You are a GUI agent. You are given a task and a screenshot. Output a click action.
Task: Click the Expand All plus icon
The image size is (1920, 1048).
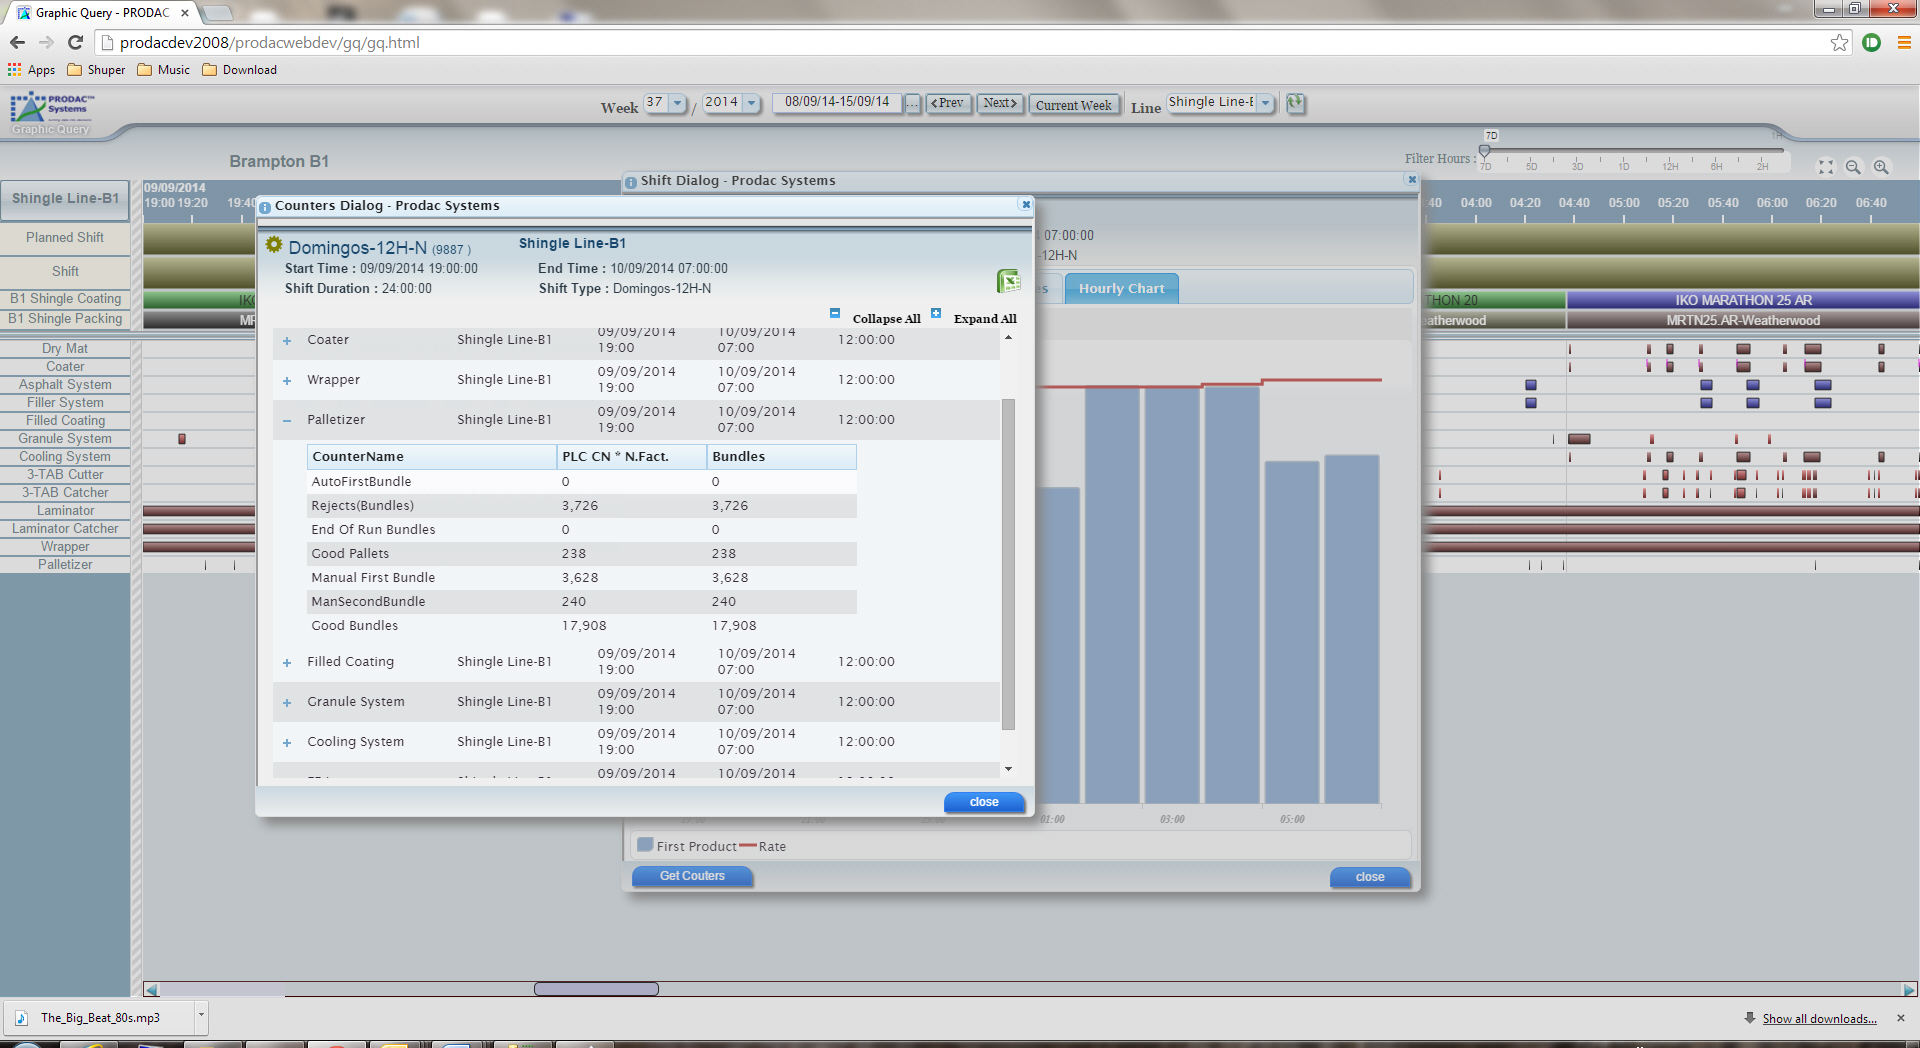coord(936,314)
